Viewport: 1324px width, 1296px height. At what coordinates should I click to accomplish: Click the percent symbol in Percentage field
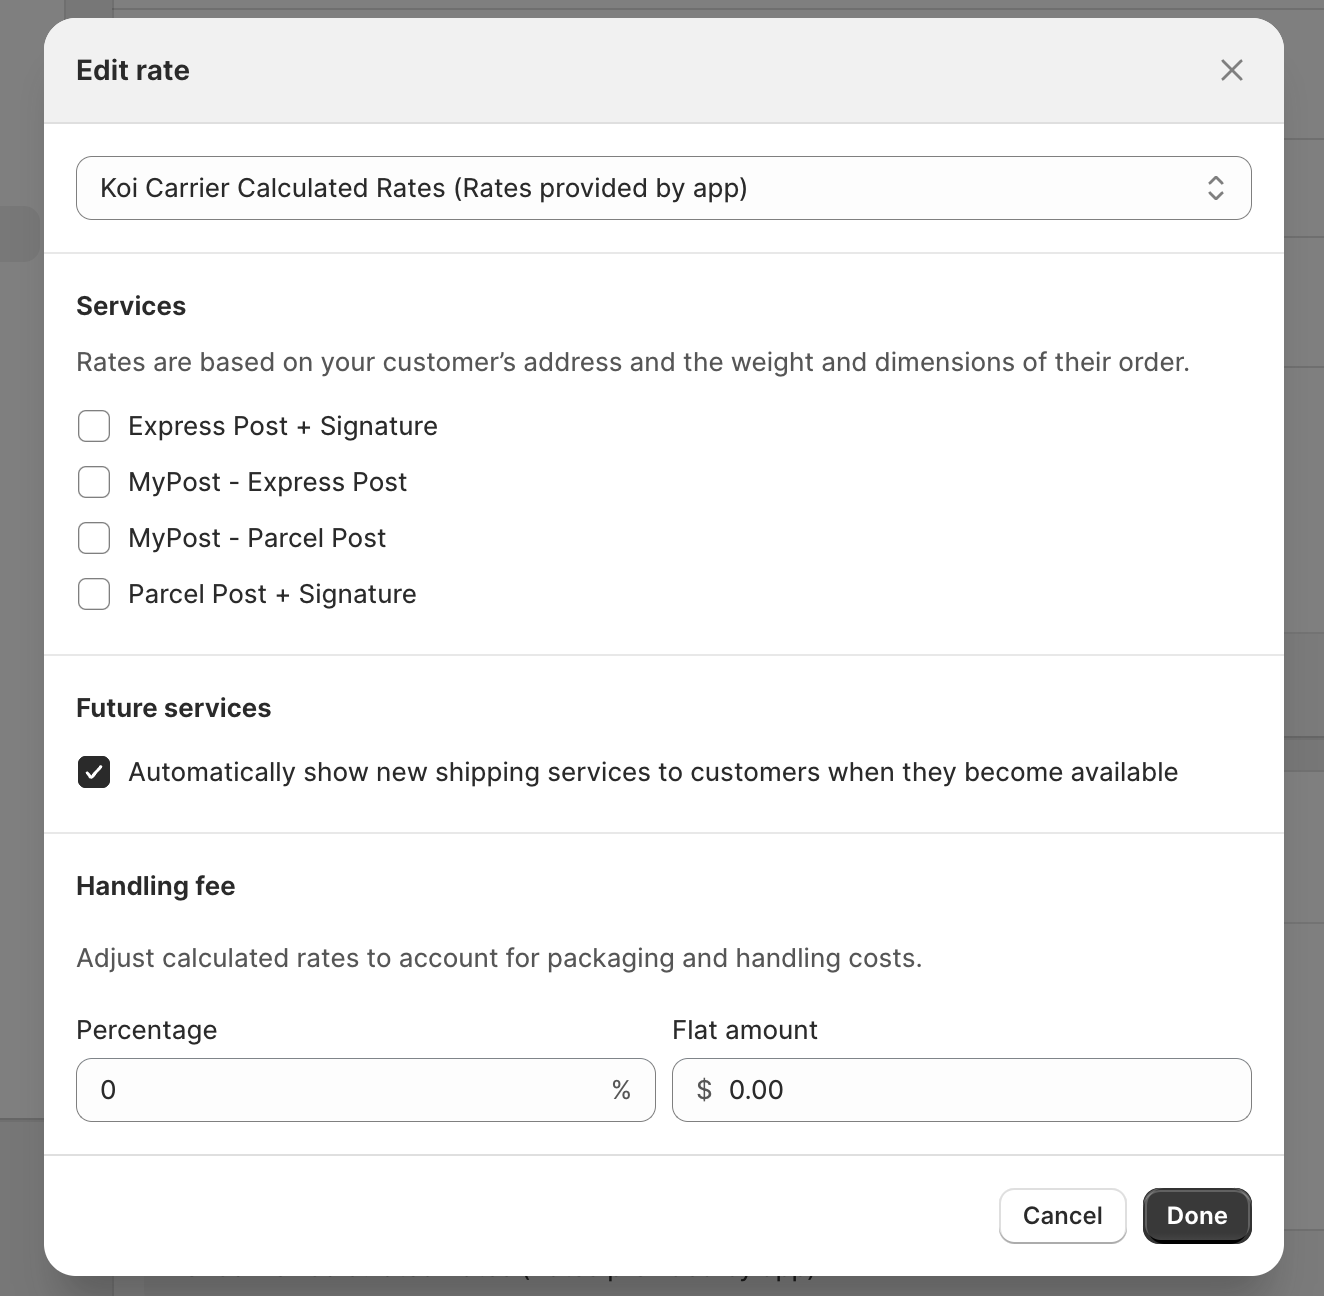pos(621,1090)
